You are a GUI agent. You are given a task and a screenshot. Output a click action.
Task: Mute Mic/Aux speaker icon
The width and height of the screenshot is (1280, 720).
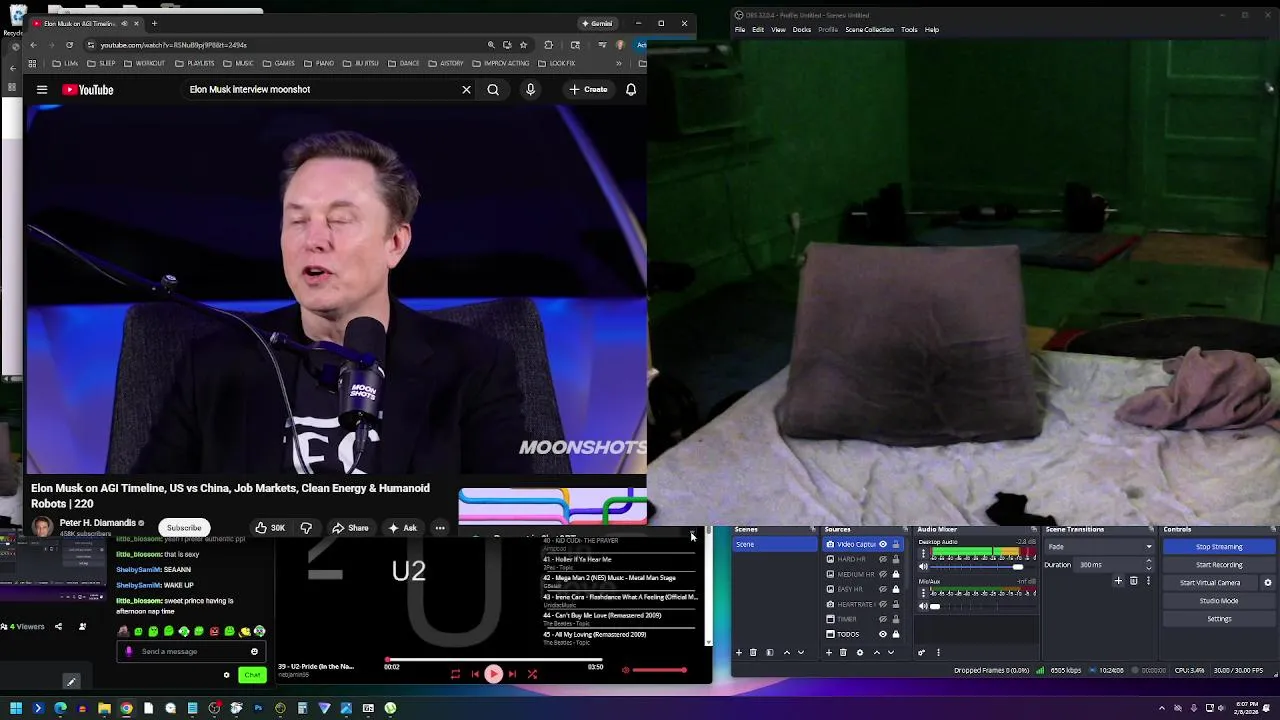tap(923, 606)
